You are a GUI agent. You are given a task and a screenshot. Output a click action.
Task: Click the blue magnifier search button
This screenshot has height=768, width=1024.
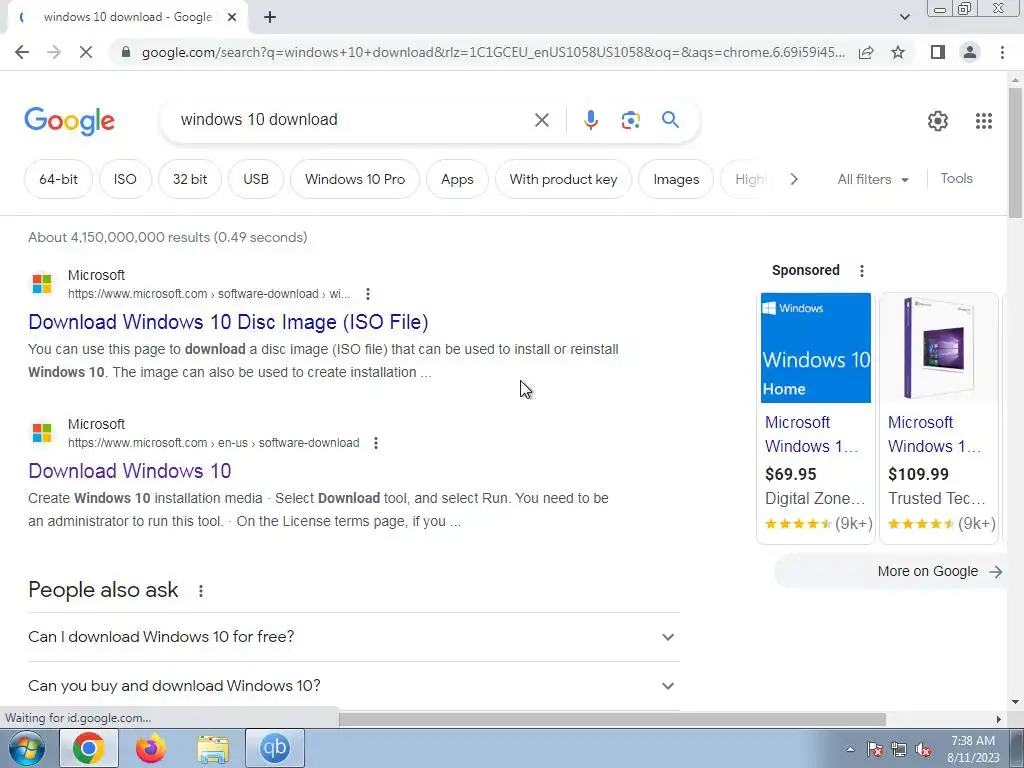[670, 120]
